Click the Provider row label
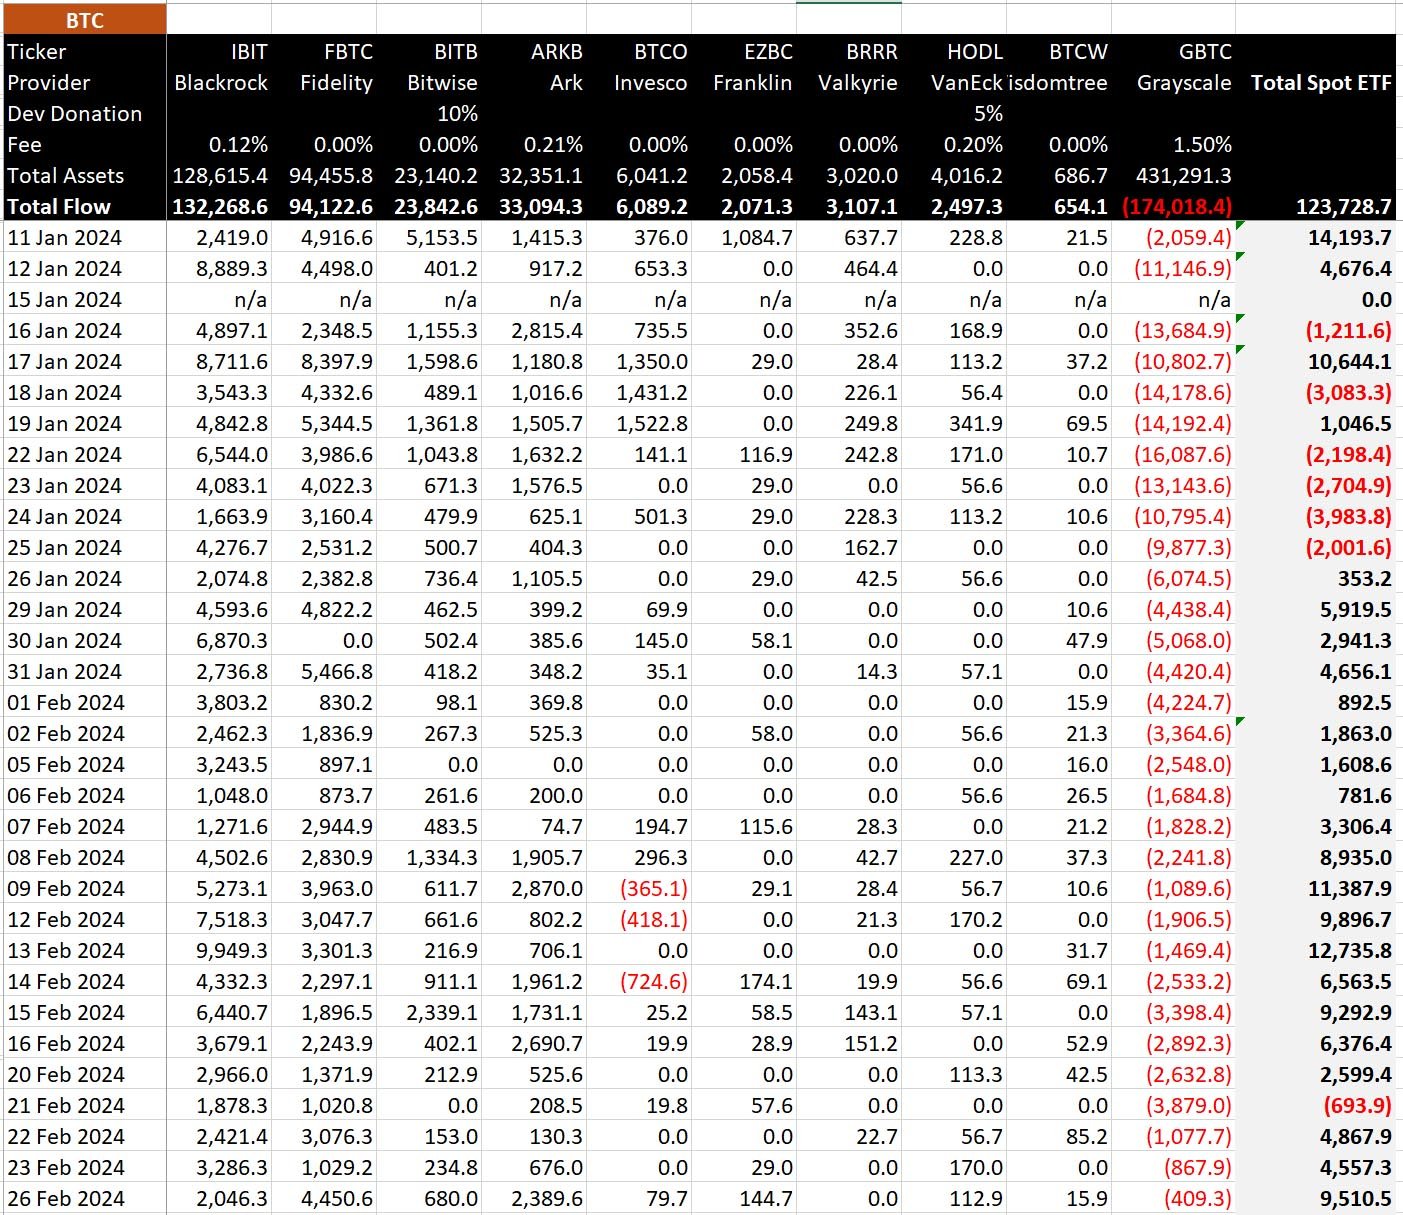Image resolution: width=1403 pixels, height=1215 pixels. click(x=49, y=83)
